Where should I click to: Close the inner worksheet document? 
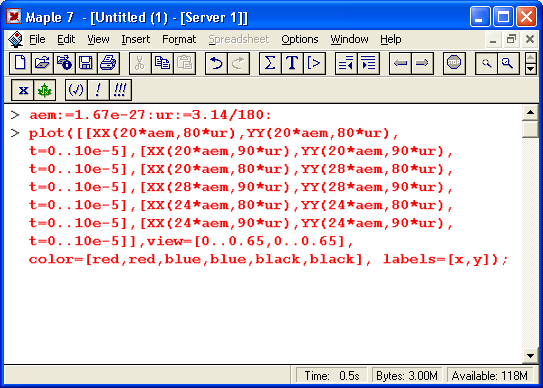click(x=530, y=39)
